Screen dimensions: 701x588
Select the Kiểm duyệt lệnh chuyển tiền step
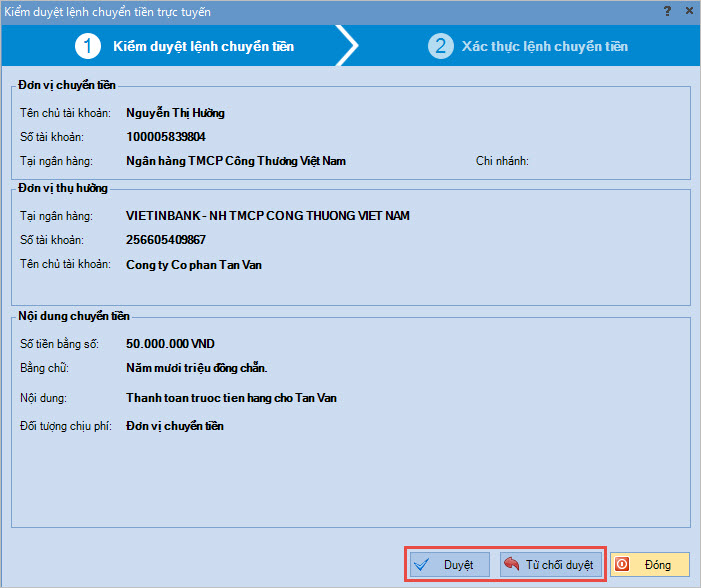(x=203, y=46)
